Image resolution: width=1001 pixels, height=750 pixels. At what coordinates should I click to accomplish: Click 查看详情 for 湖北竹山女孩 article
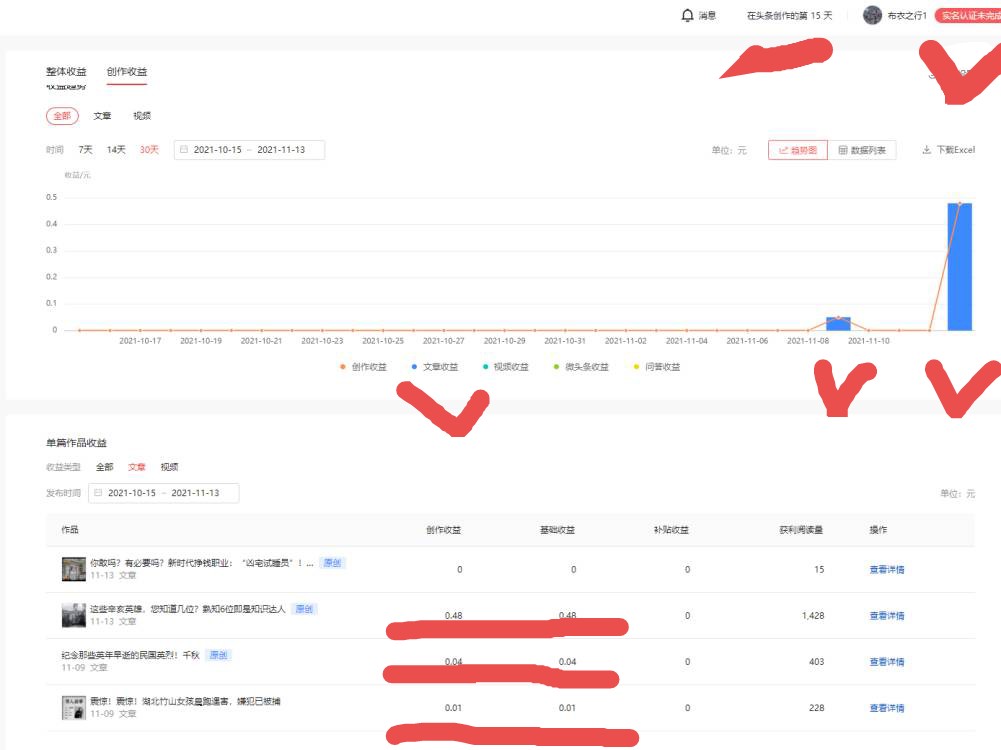(887, 708)
